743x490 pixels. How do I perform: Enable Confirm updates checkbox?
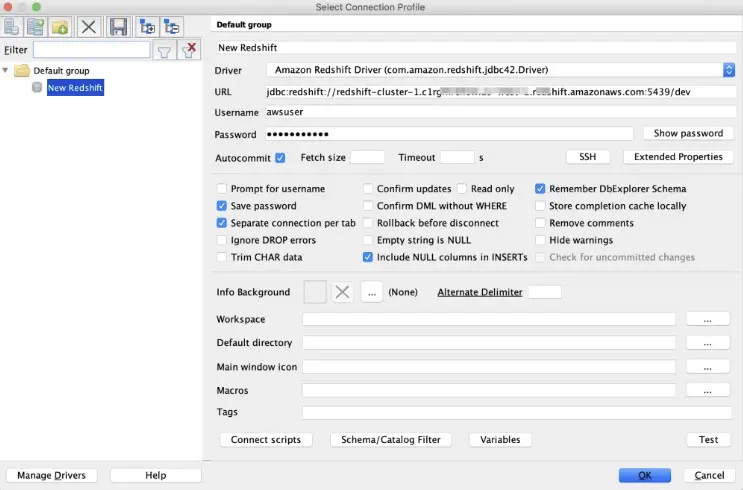[368, 189]
